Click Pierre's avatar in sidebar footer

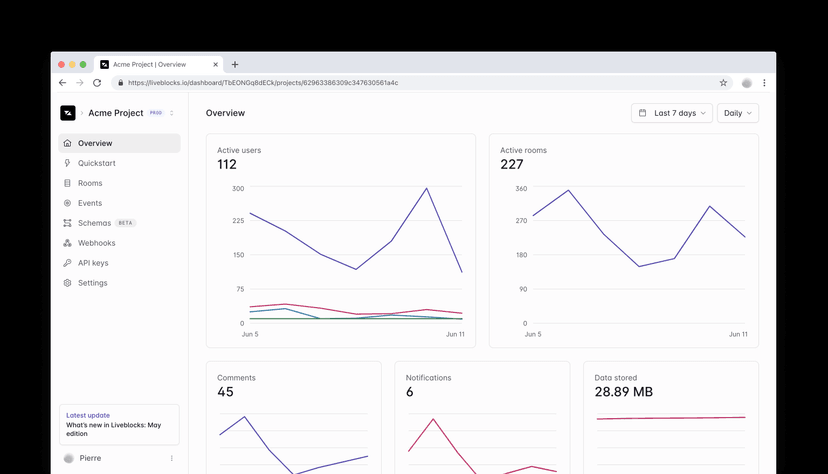coord(69,458)
